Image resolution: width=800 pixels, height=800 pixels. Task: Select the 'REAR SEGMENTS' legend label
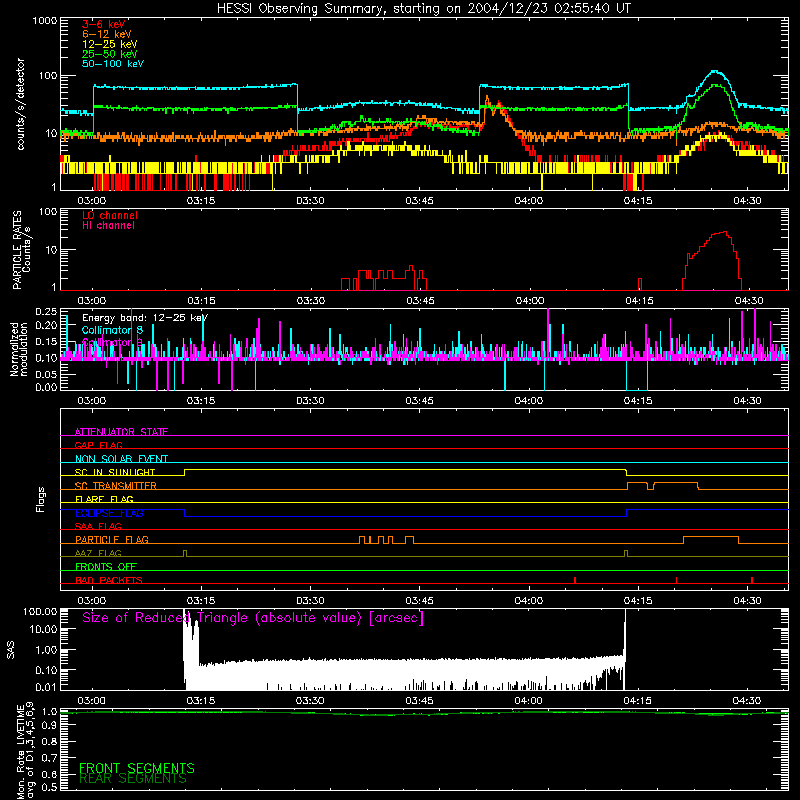click(x=133, y=778)
